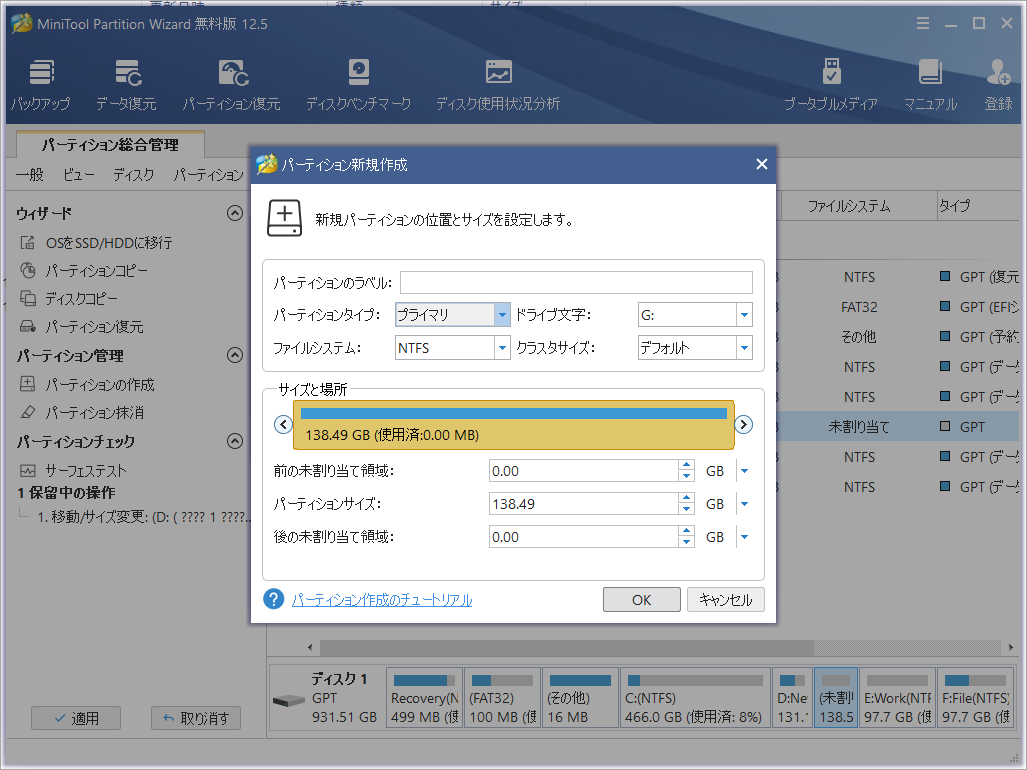Open the ディスク menu
The height and width of the screenshot is (770, 1027).
point(133,175)
